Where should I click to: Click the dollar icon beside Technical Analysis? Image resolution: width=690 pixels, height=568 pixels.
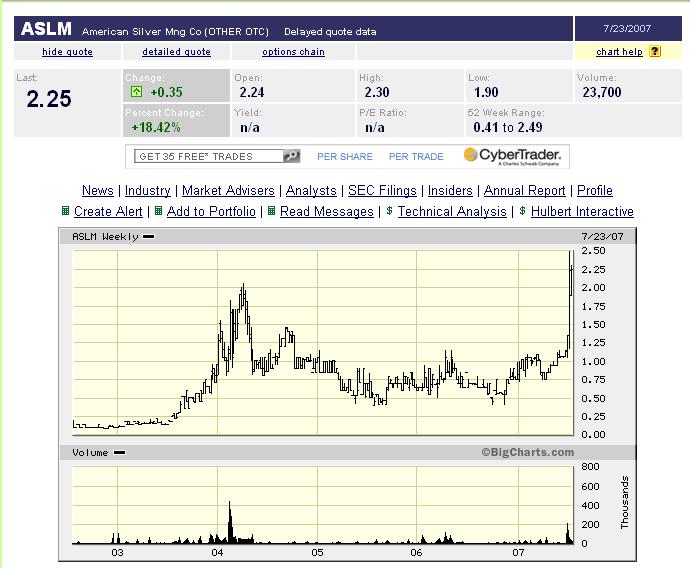(389, 211)
